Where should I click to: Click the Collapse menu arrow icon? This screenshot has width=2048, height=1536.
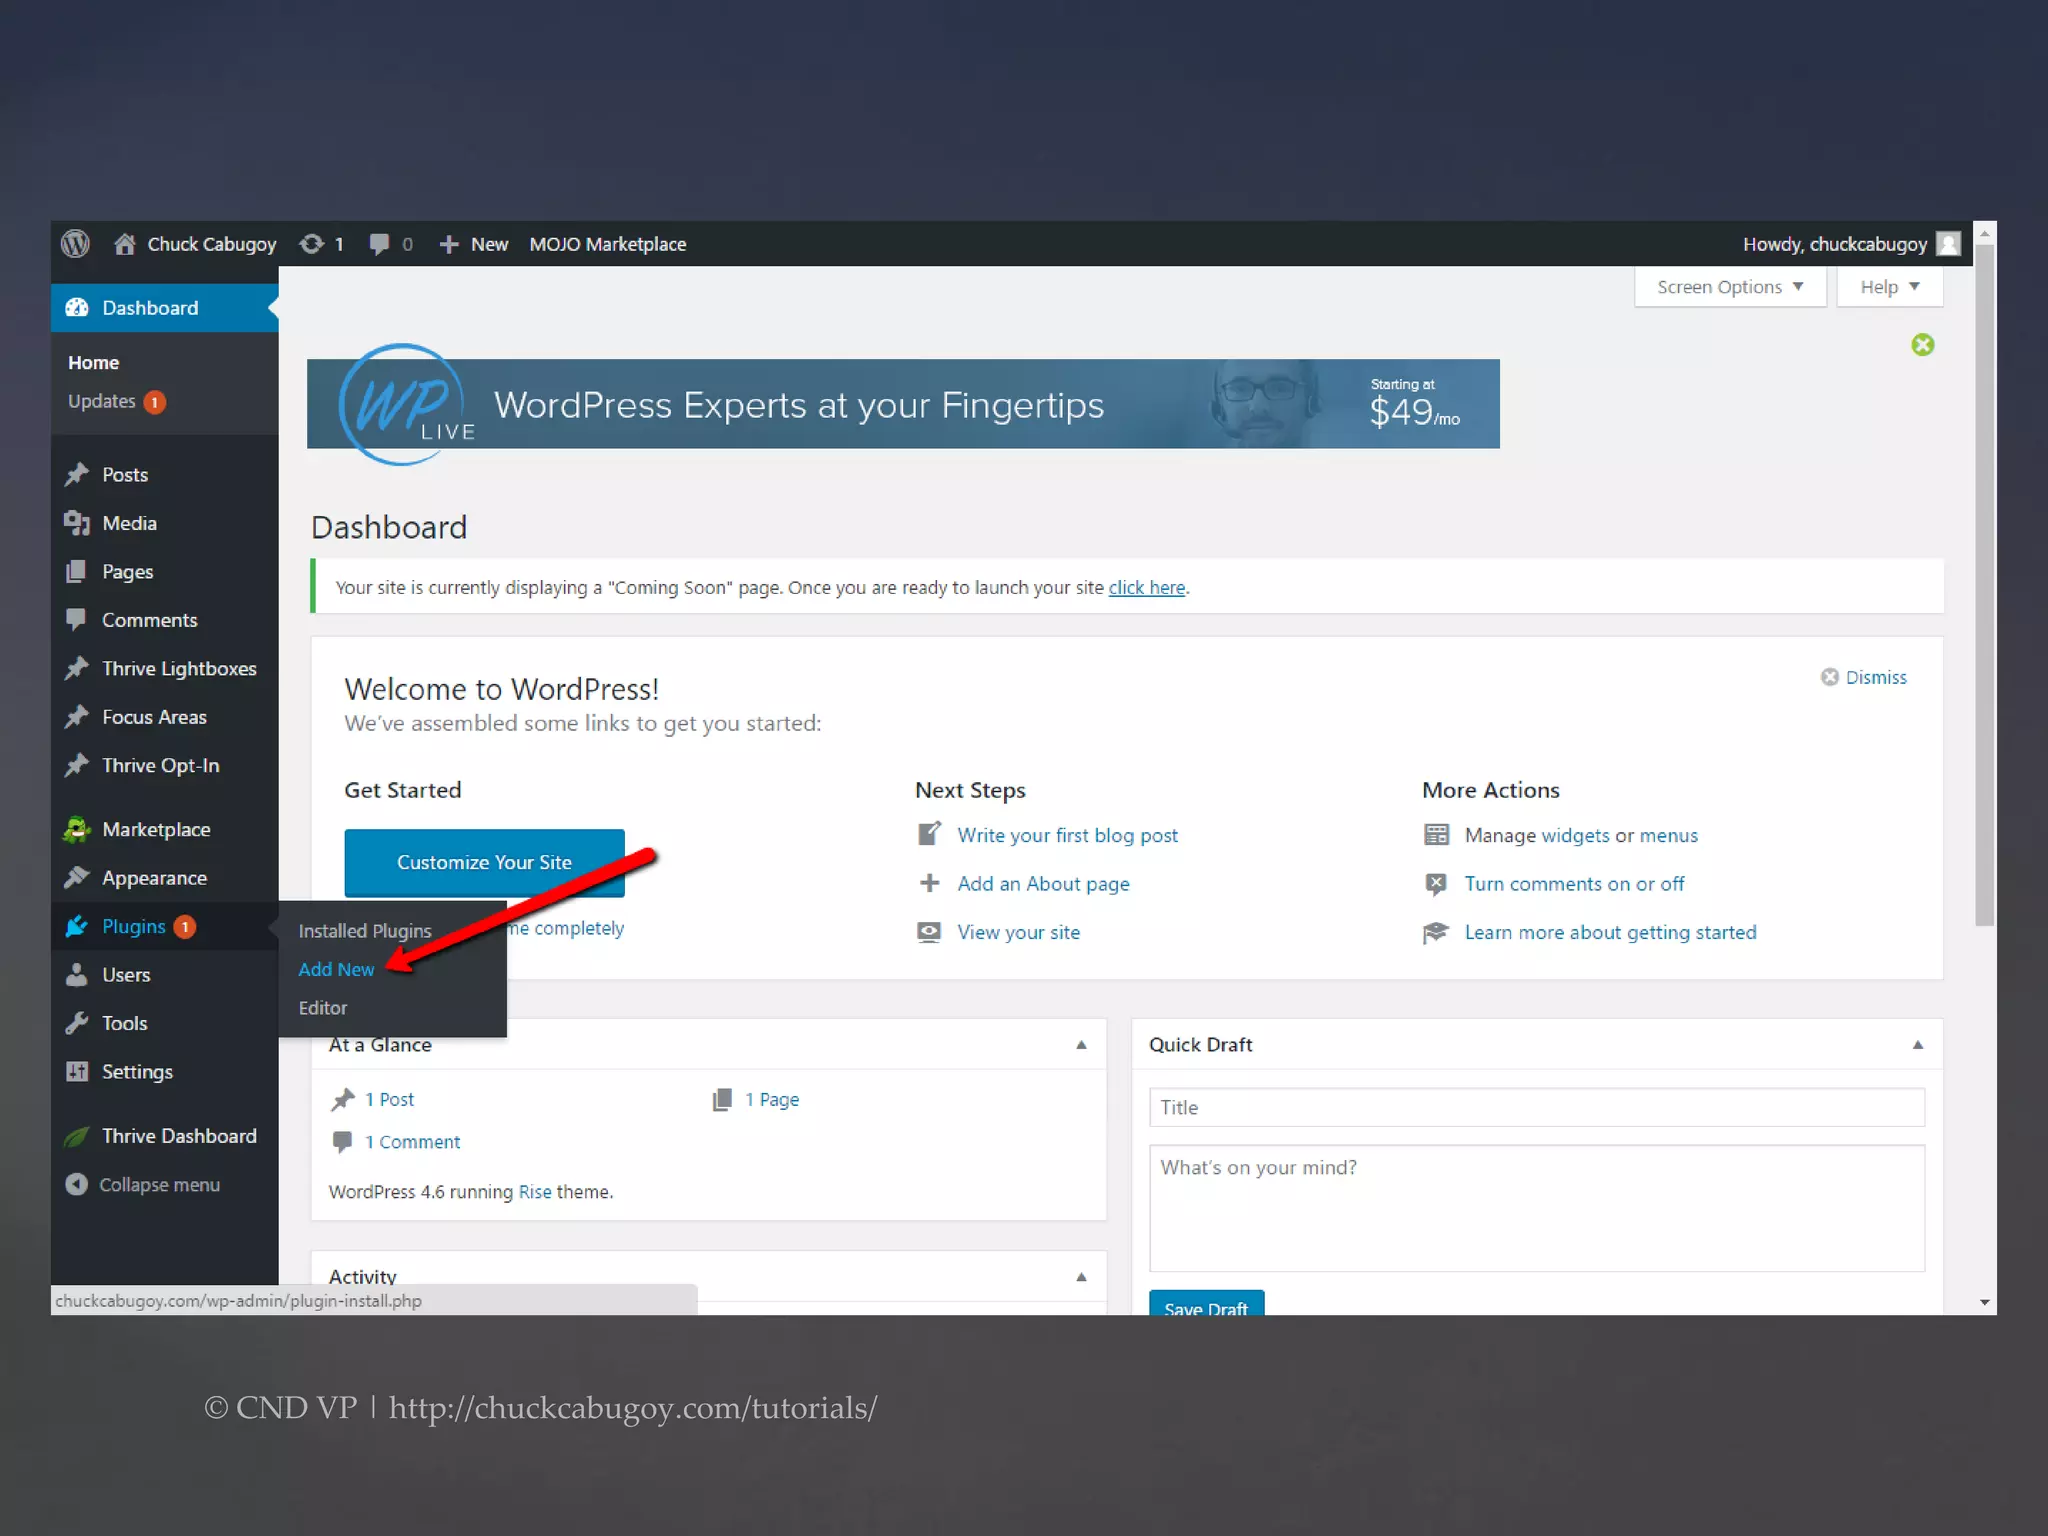pos(77,1184)
